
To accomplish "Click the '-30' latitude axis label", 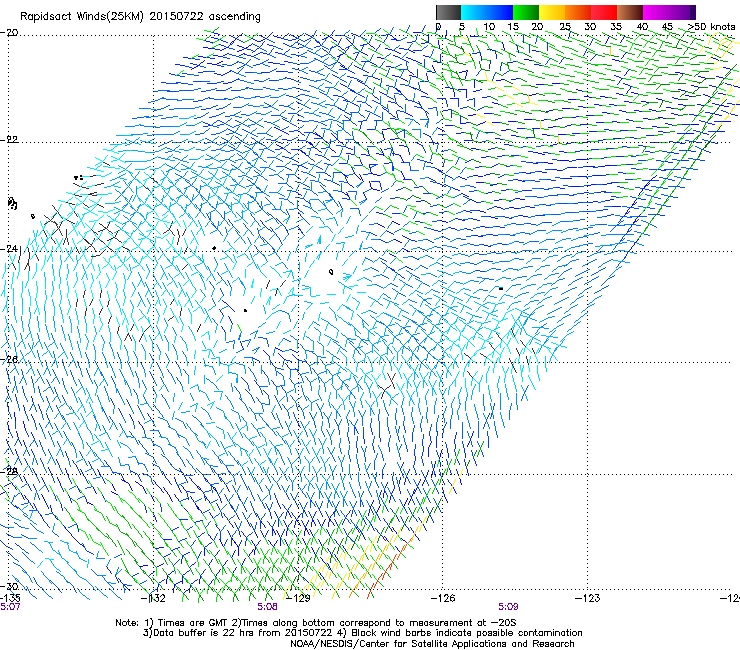I will (9, 586).
